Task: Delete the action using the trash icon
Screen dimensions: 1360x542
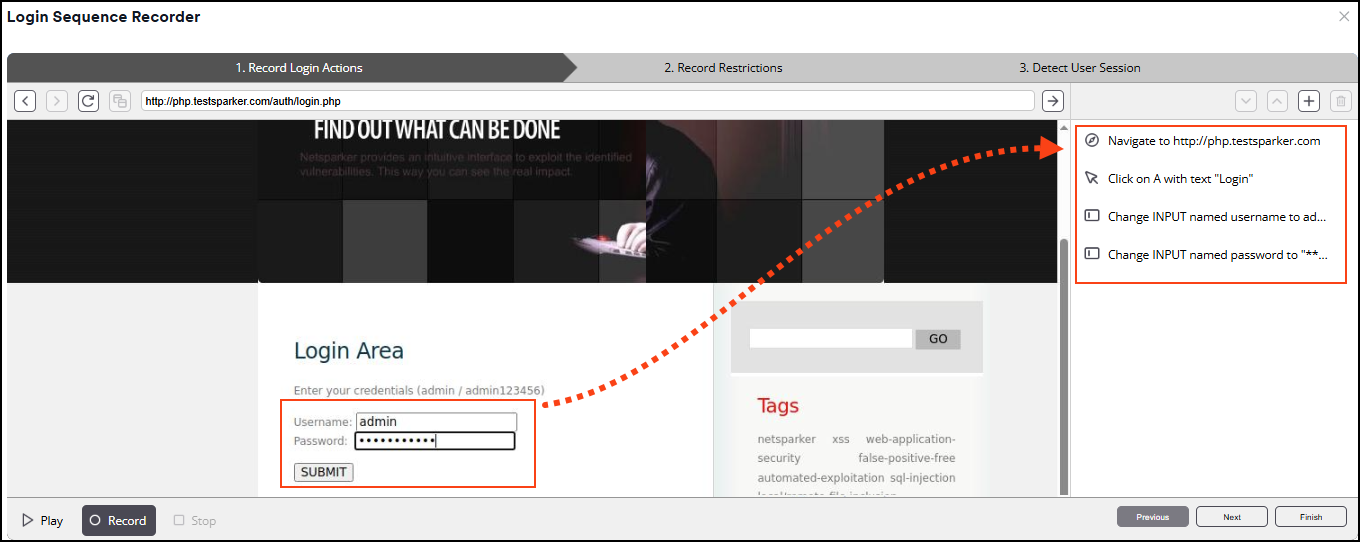Action: [1341, 101]
